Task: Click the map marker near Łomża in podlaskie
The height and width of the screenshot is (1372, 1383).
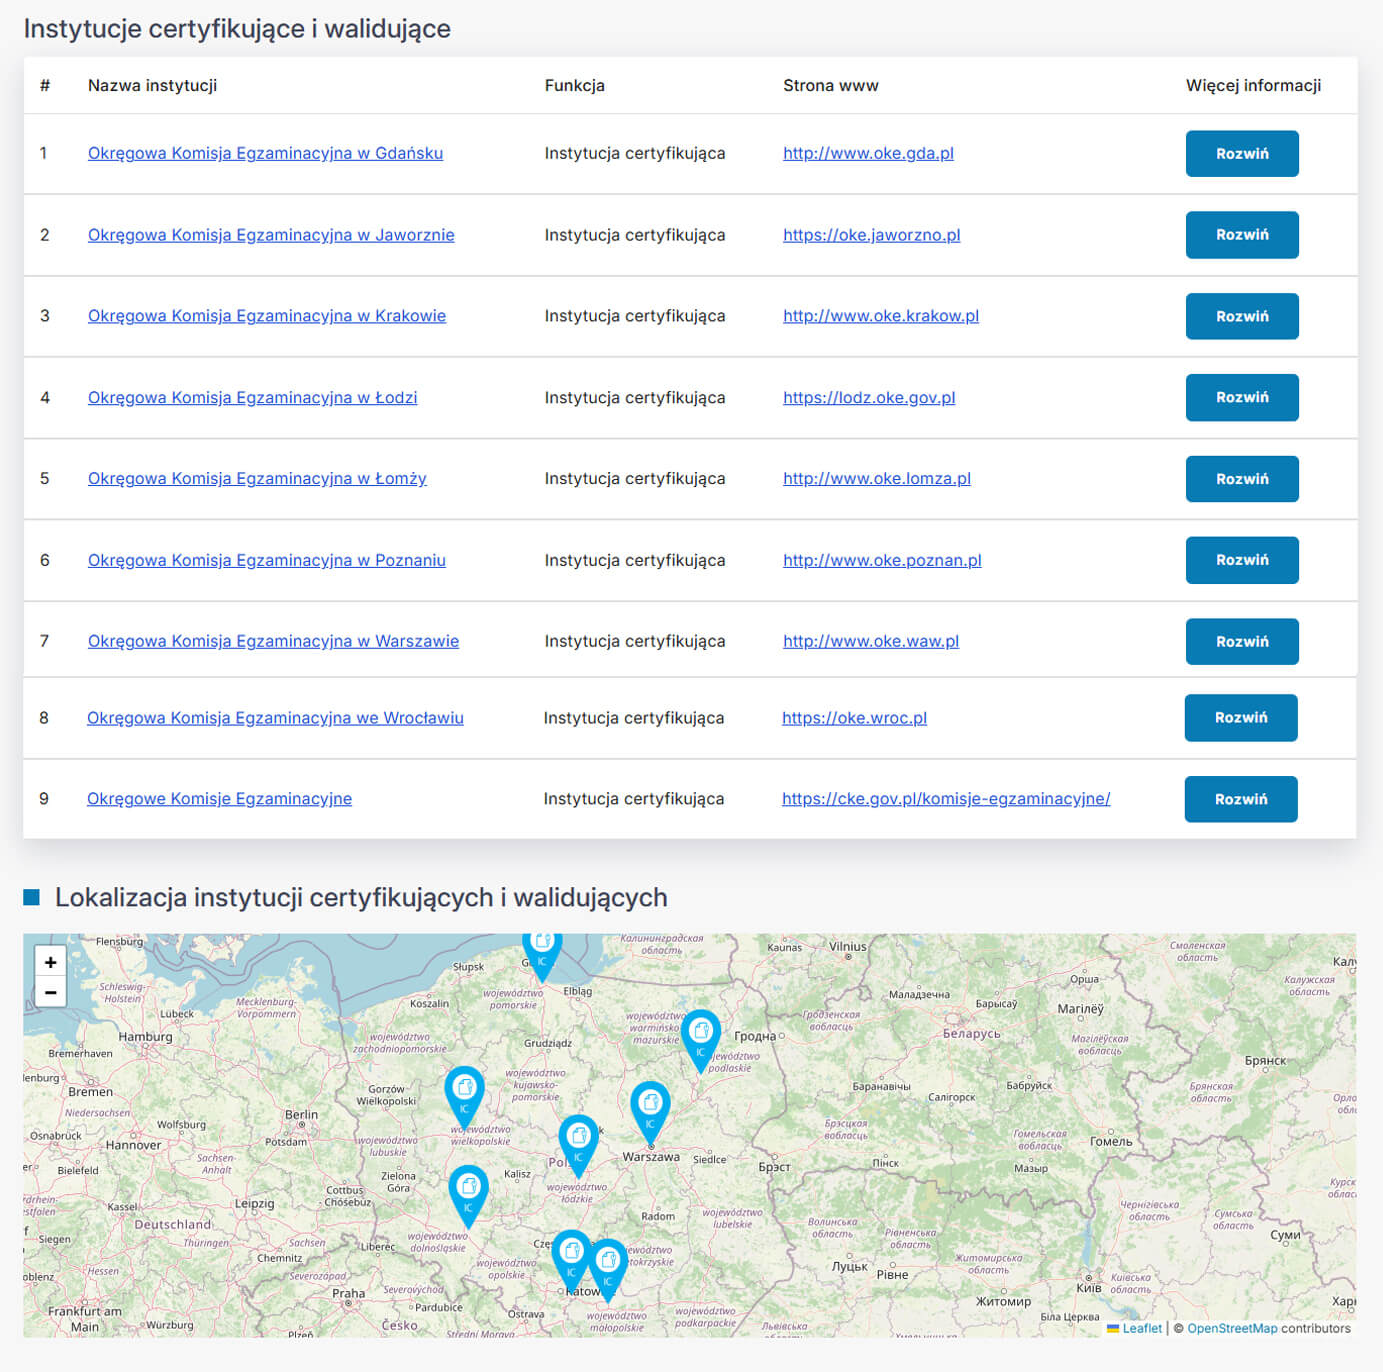Action: click(700, 1034)
